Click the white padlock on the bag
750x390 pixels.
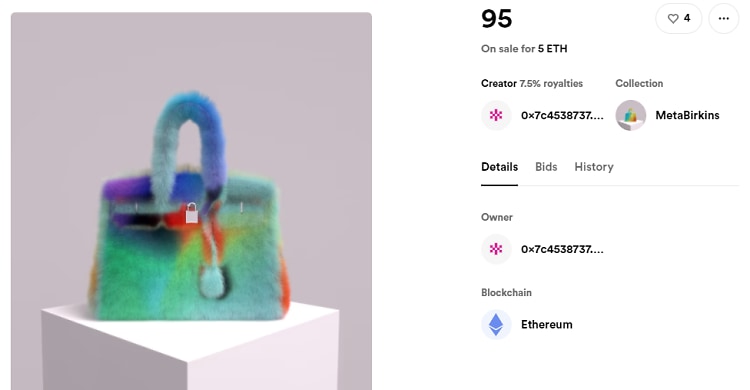(x=192, y=213)
